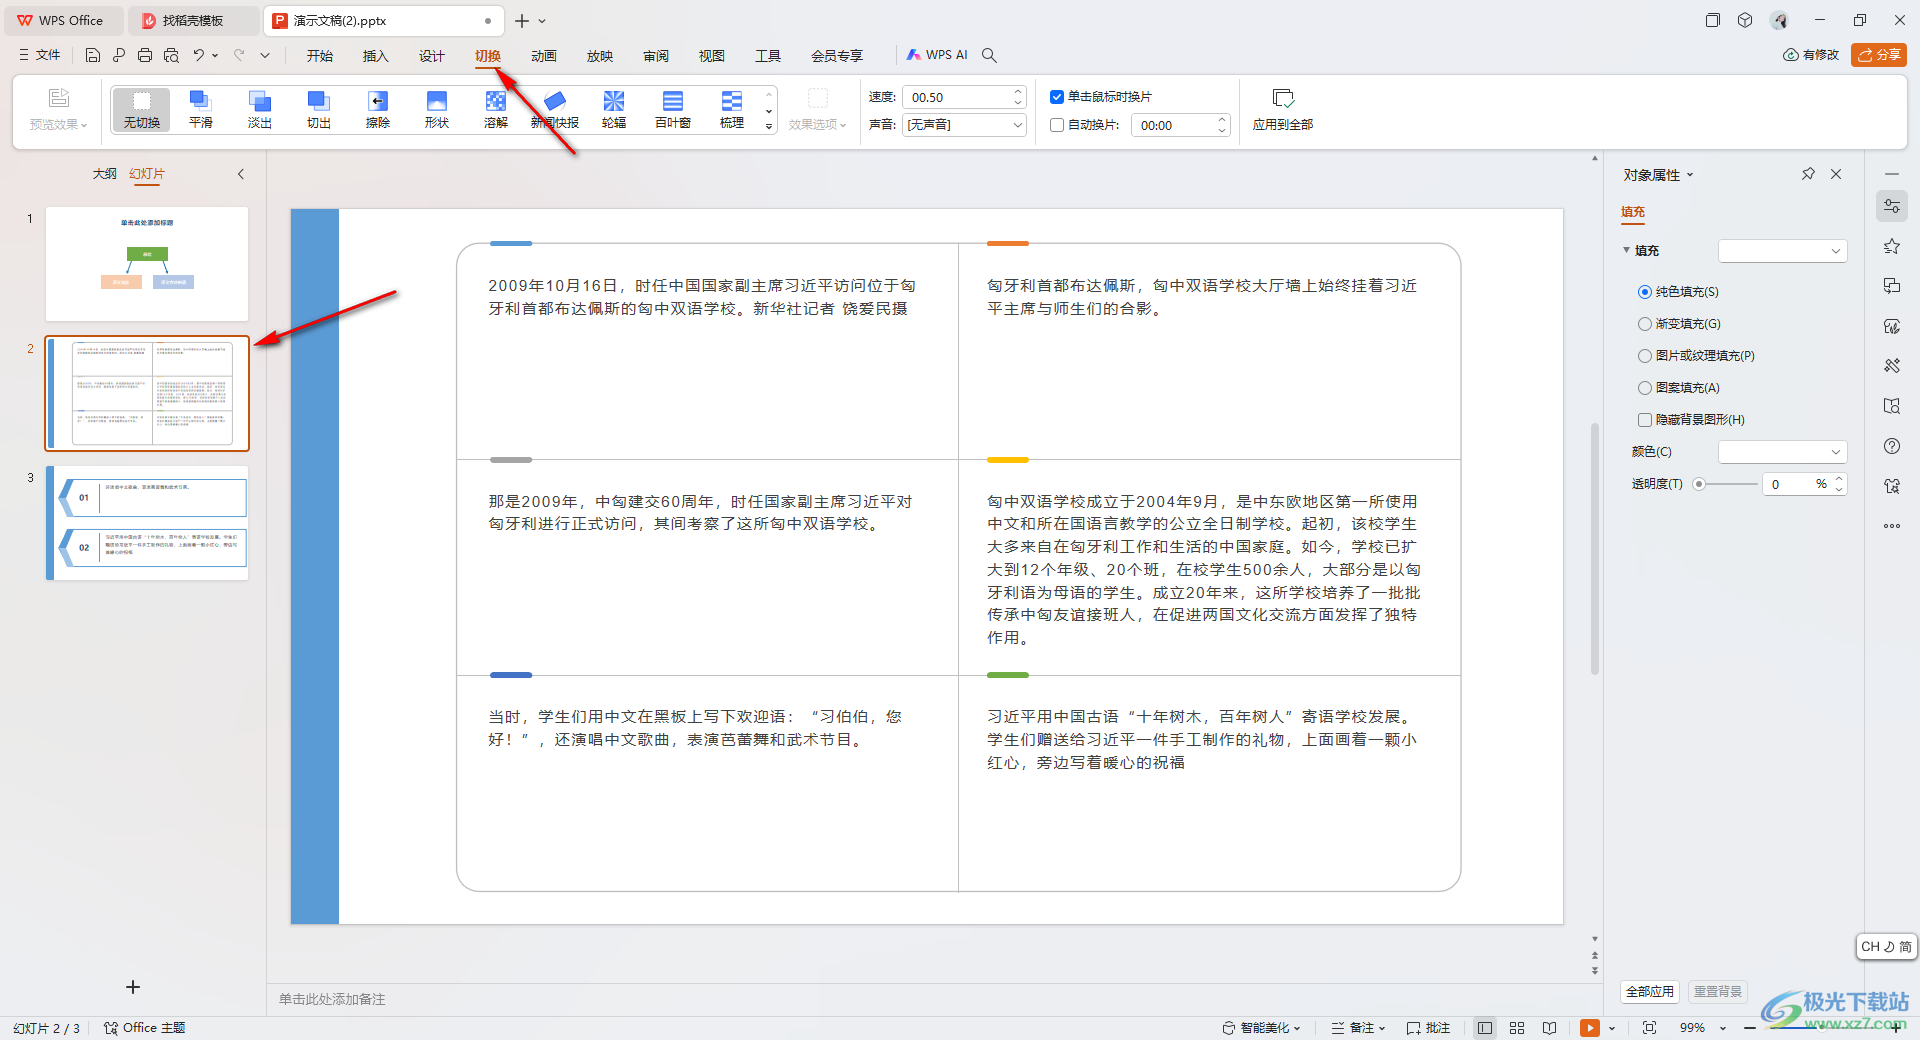The image size is (1920, 1040).
Task: Open the zoom percentage dropdown arrow
Action: (1723, 1028)
